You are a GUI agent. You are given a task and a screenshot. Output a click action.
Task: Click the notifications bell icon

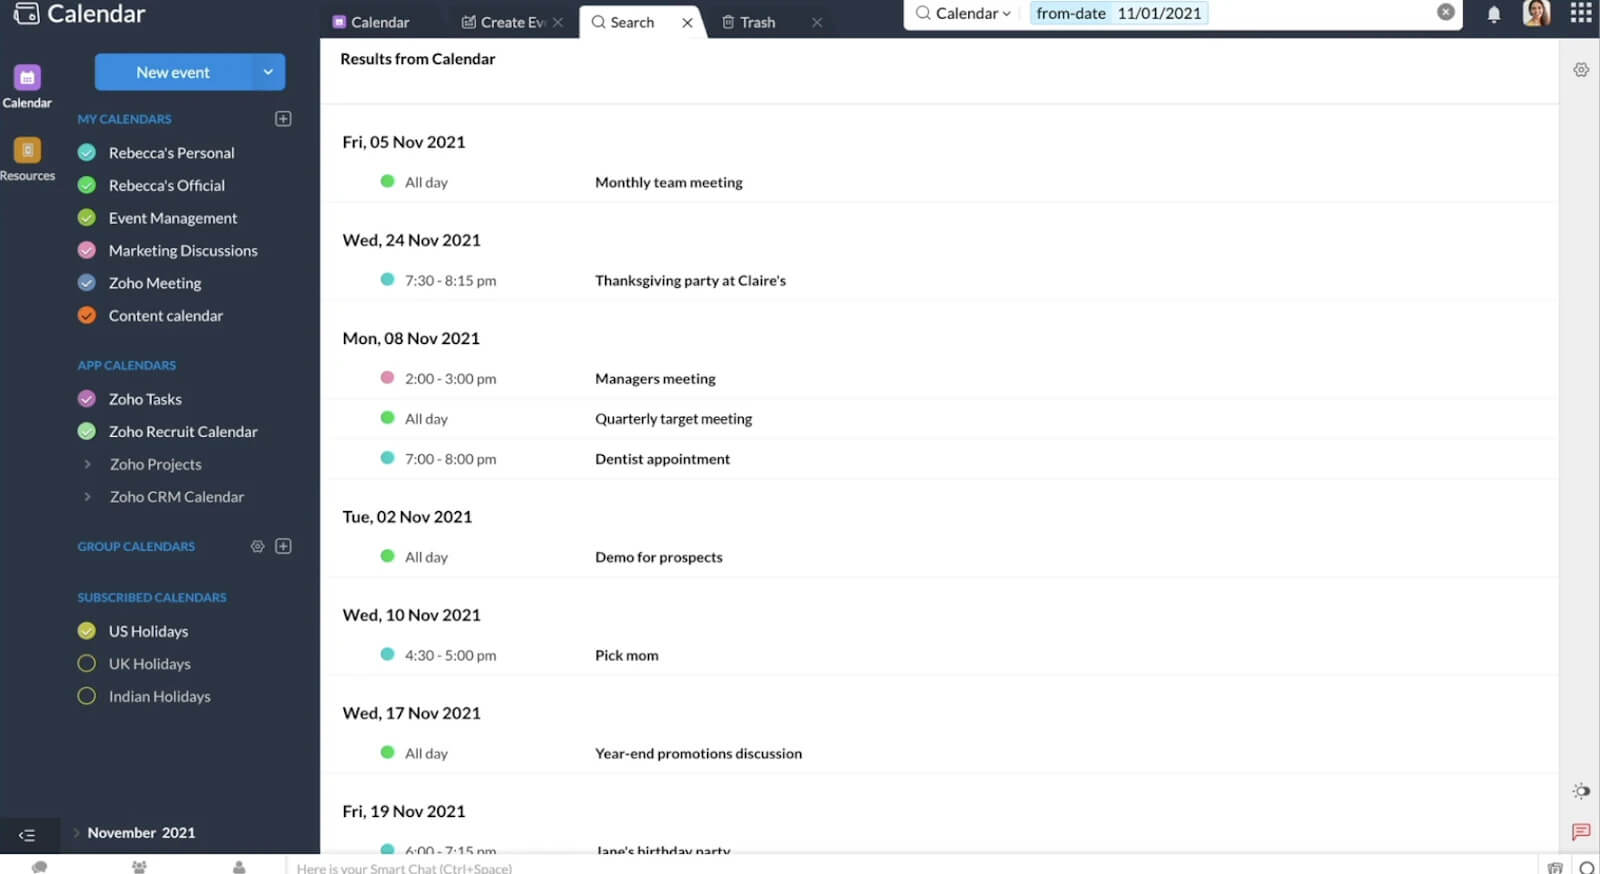(1493, 14)
